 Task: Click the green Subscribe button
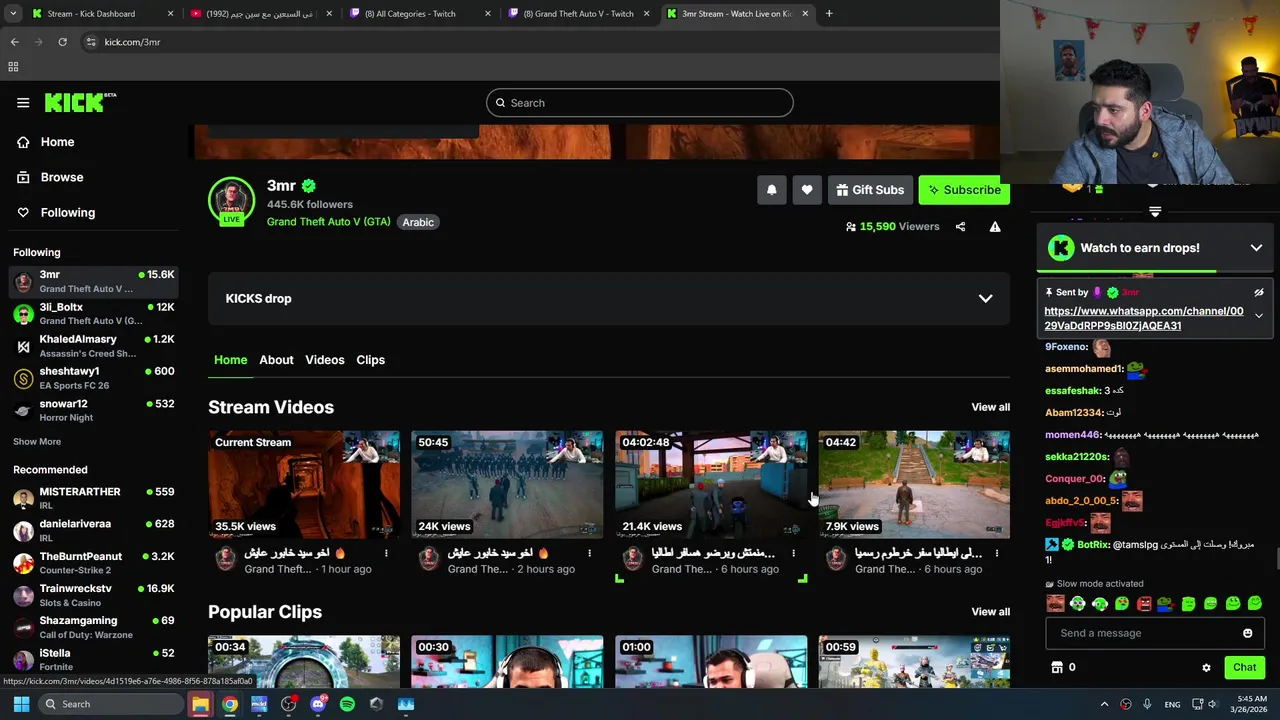point(964,190)
